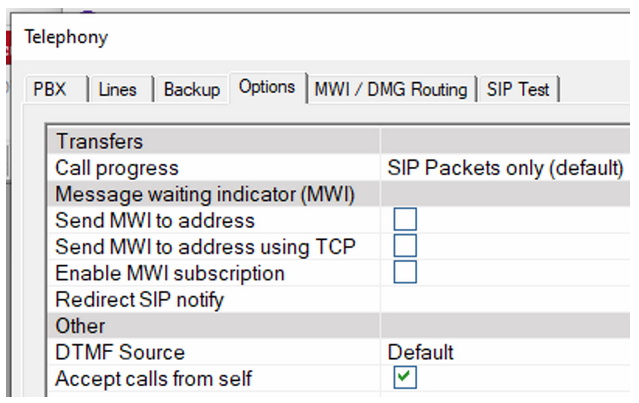The width and height of the screenshot is (639, 403).
Task: Collapse the Transfers section header
Action: (99, 141)
